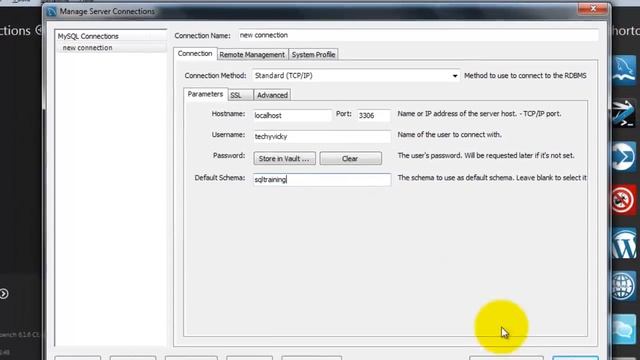640x360 pixels.
Task: Switch to the Connection tab
Action: [195, 53]
